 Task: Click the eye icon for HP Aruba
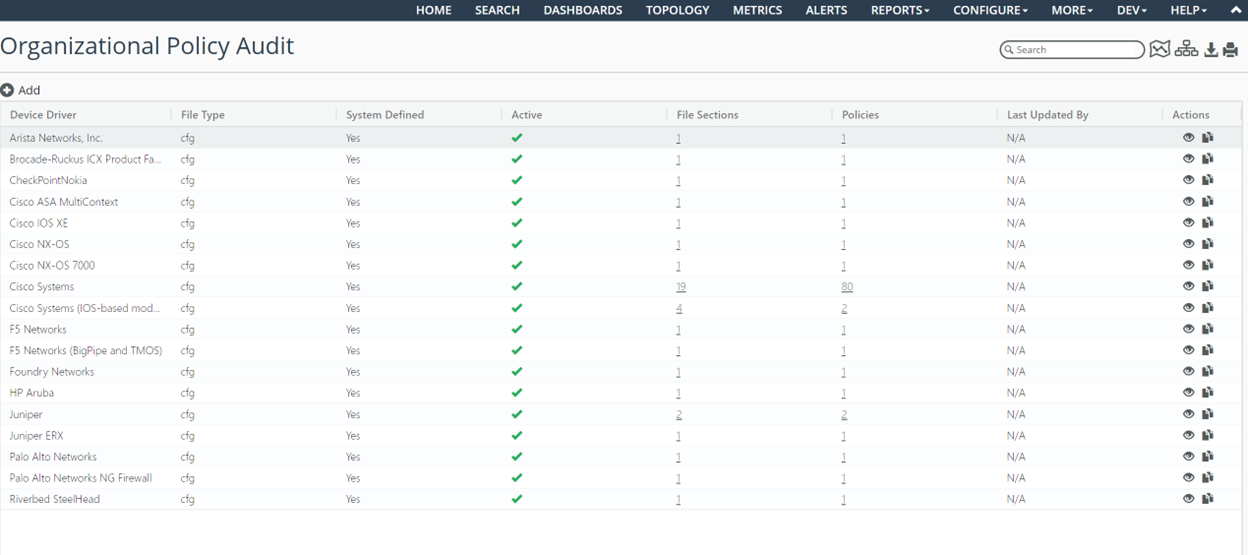tap(1189, 392)
